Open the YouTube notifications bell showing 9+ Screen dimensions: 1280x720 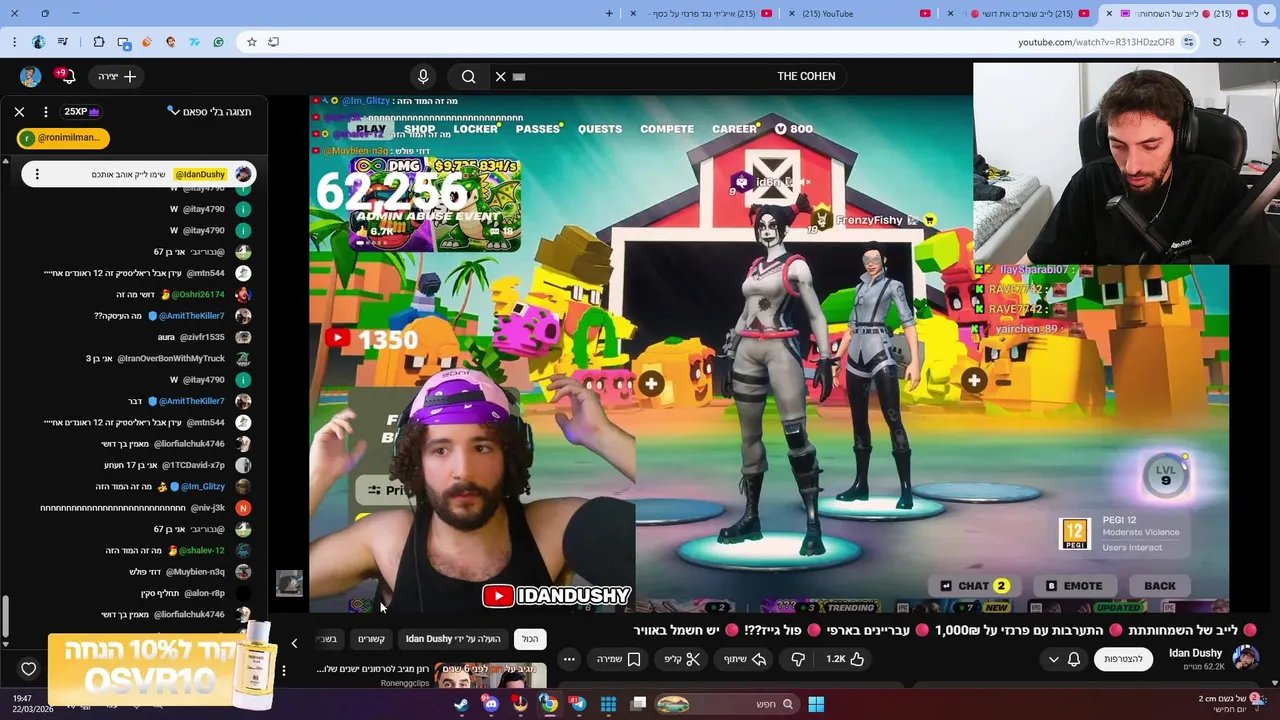[68, 76]
